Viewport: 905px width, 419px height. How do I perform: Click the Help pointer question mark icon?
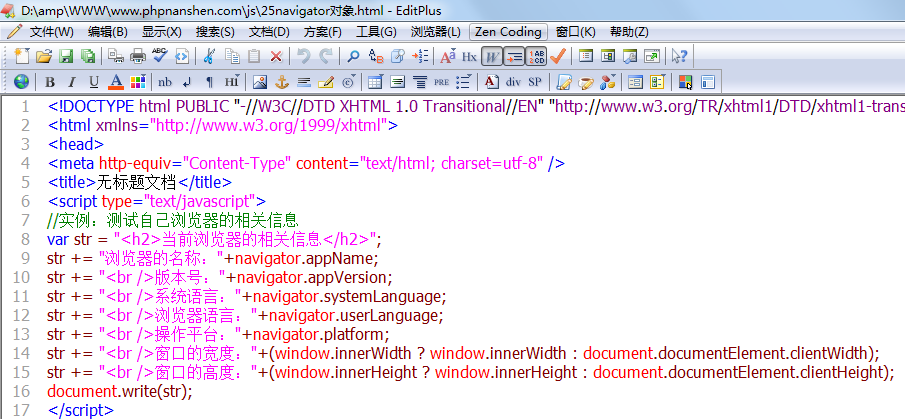click(679, 56)
